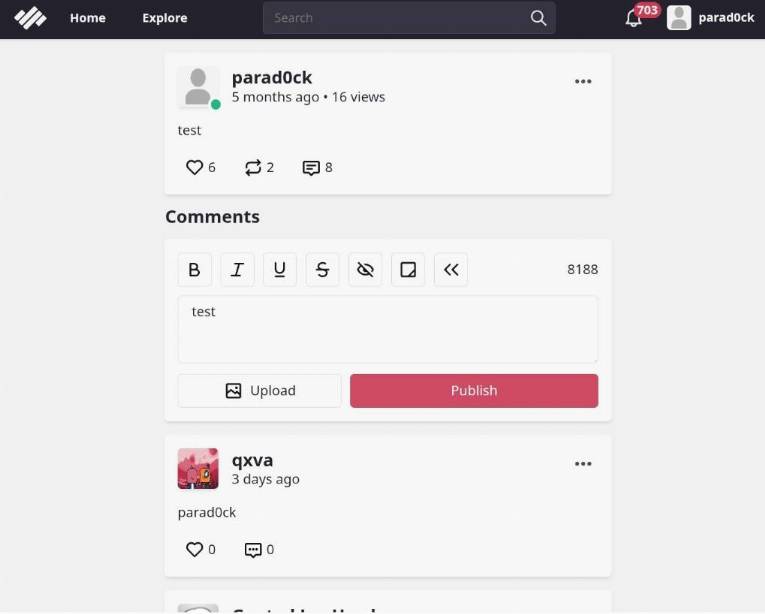Toggle the spoiler crossed-eye icon
Screen dimensions: 765x614
point(365,269)
